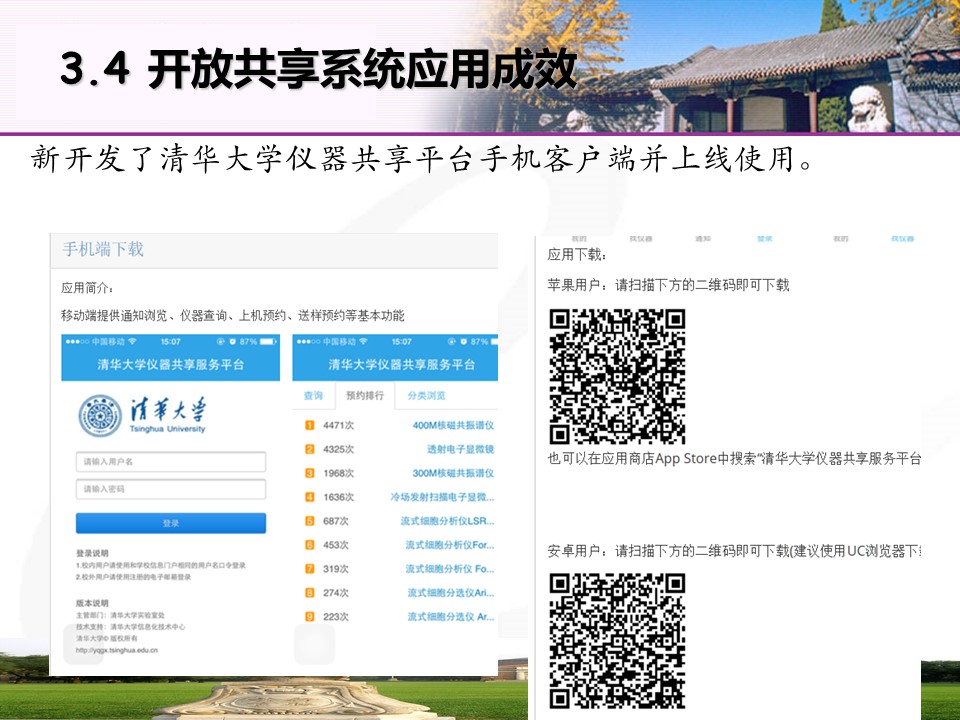The image size is (960, 720).
Task: Click the Tsinghua University round seal logo
Action: point(100,416)
